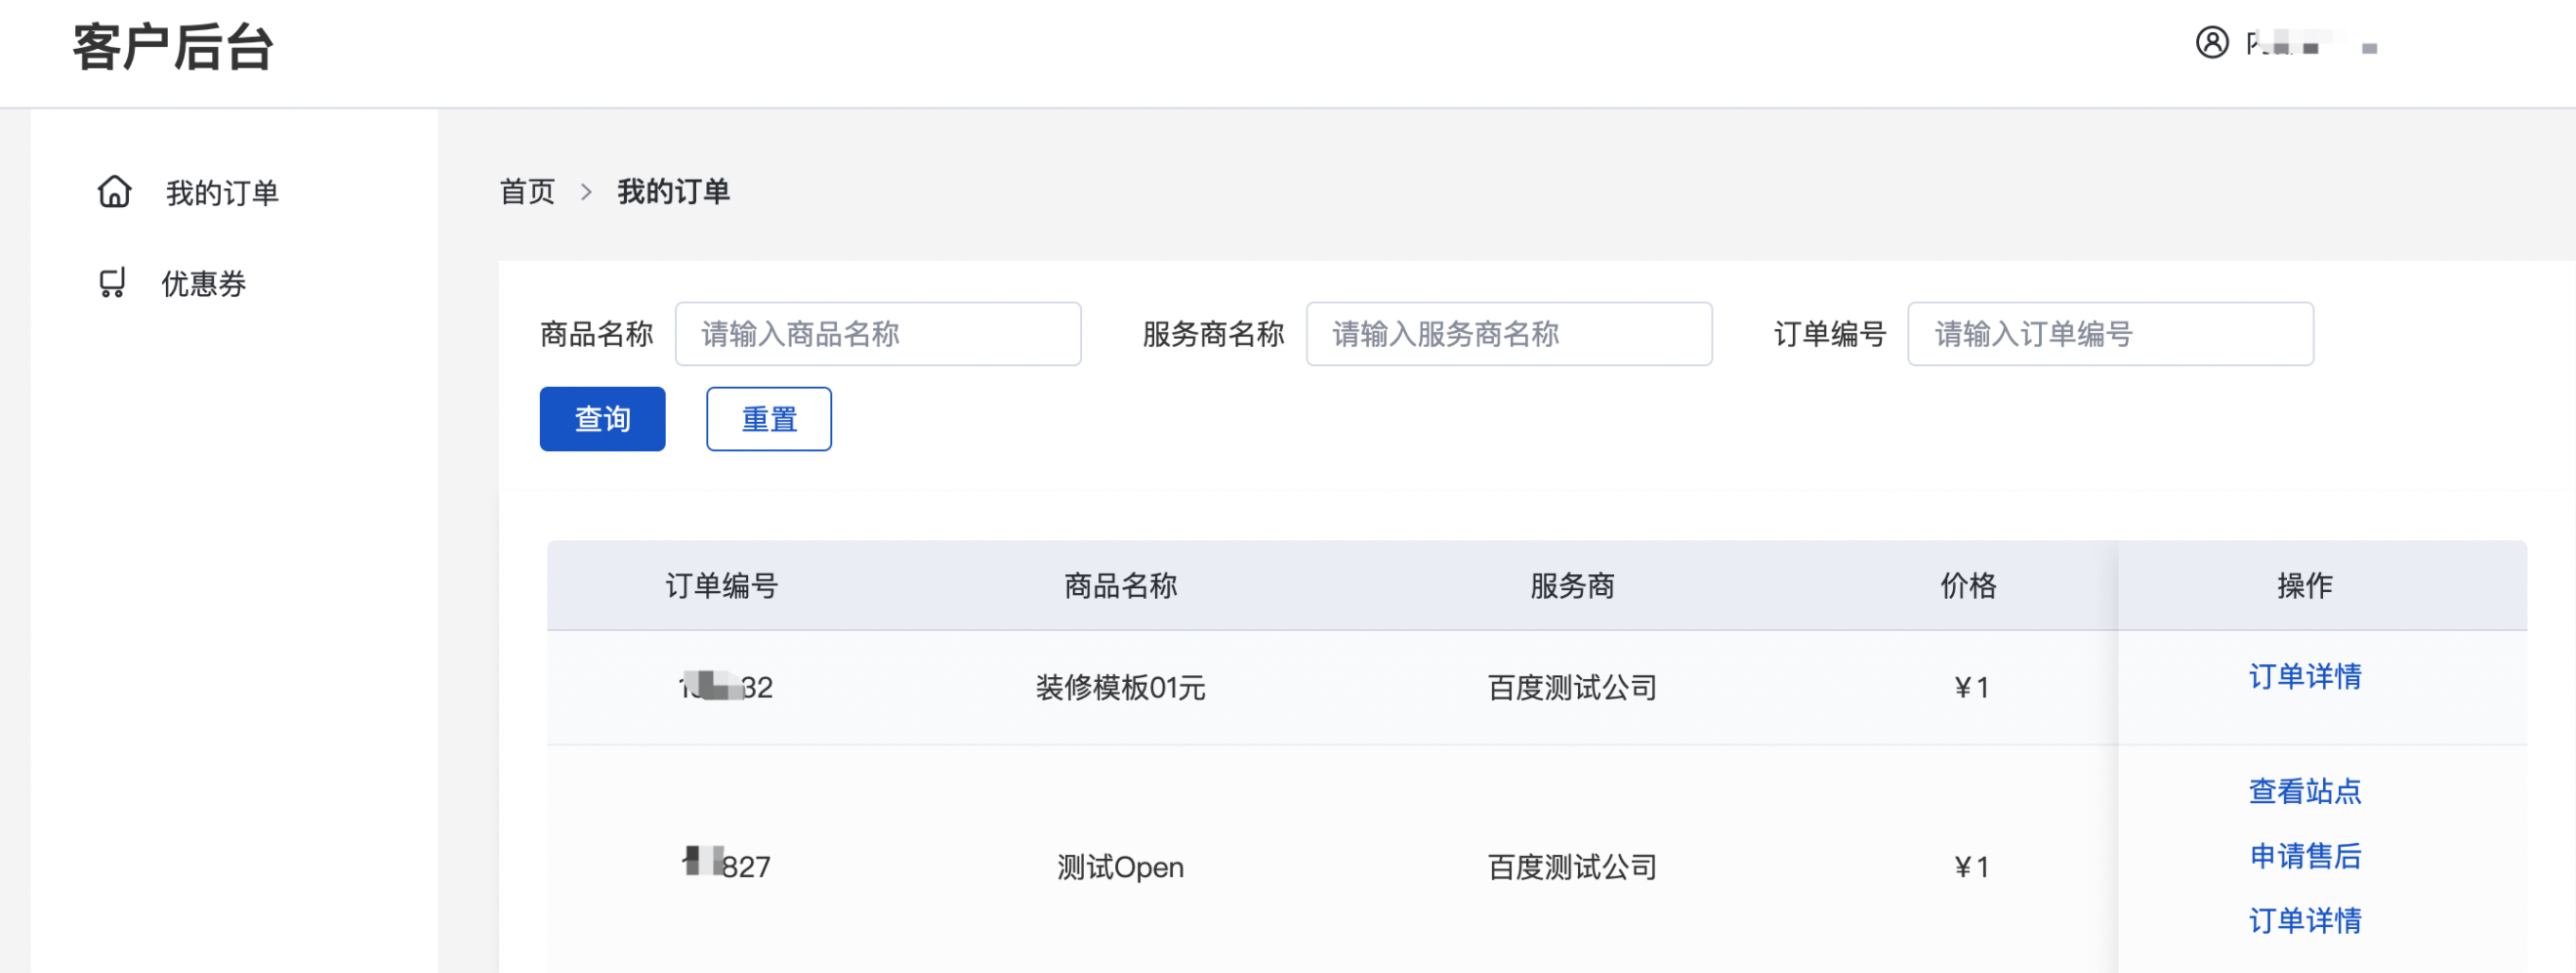Screen dimensions: 2576x973
Task: Click the user avatar icon in header
Action: point(2211,43)
